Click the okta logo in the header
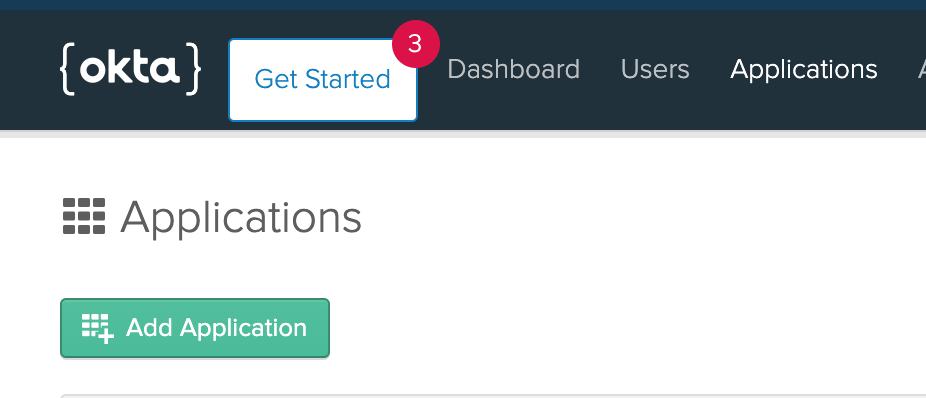Viewport: 926px width, 398px height. pos(131,69)
